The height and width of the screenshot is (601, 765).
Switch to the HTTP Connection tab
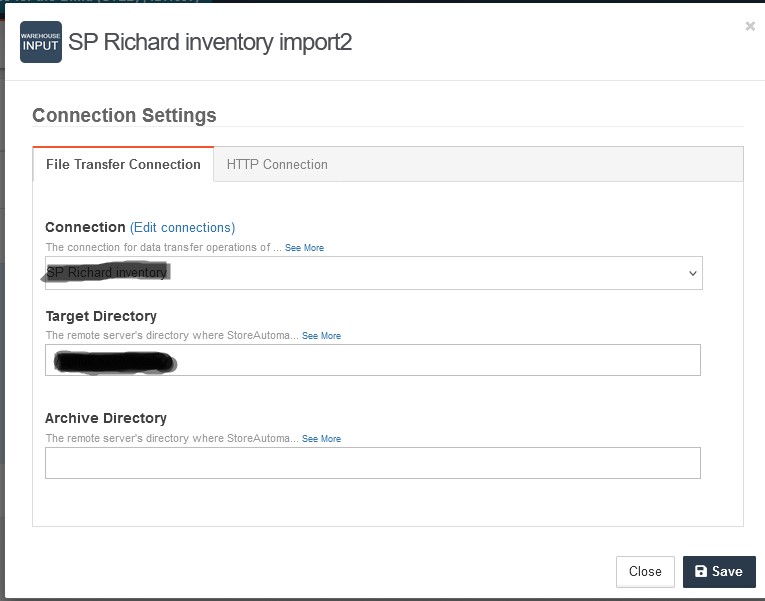(x=277, y=164)
